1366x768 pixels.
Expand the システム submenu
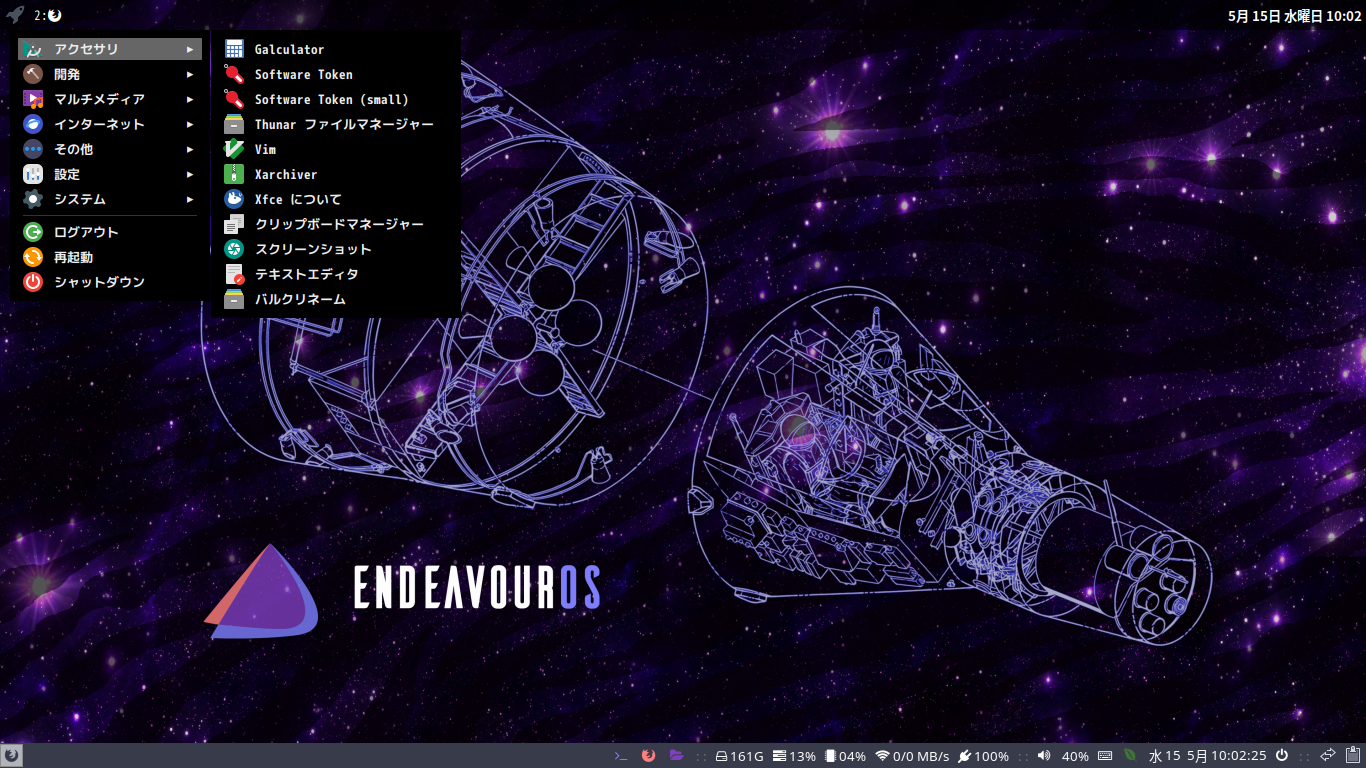pos(110,199)
